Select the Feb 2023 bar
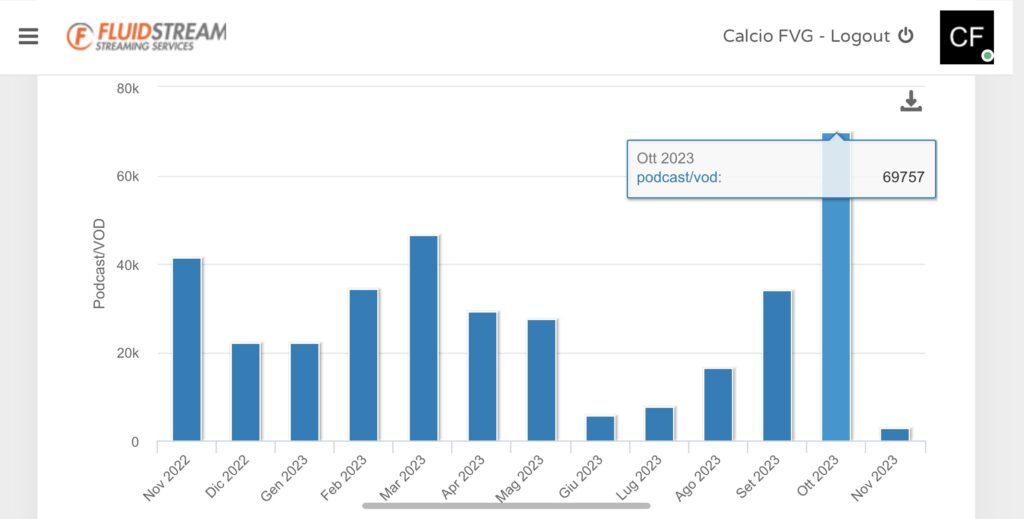The image size is (1024, 519). (364, 365)
